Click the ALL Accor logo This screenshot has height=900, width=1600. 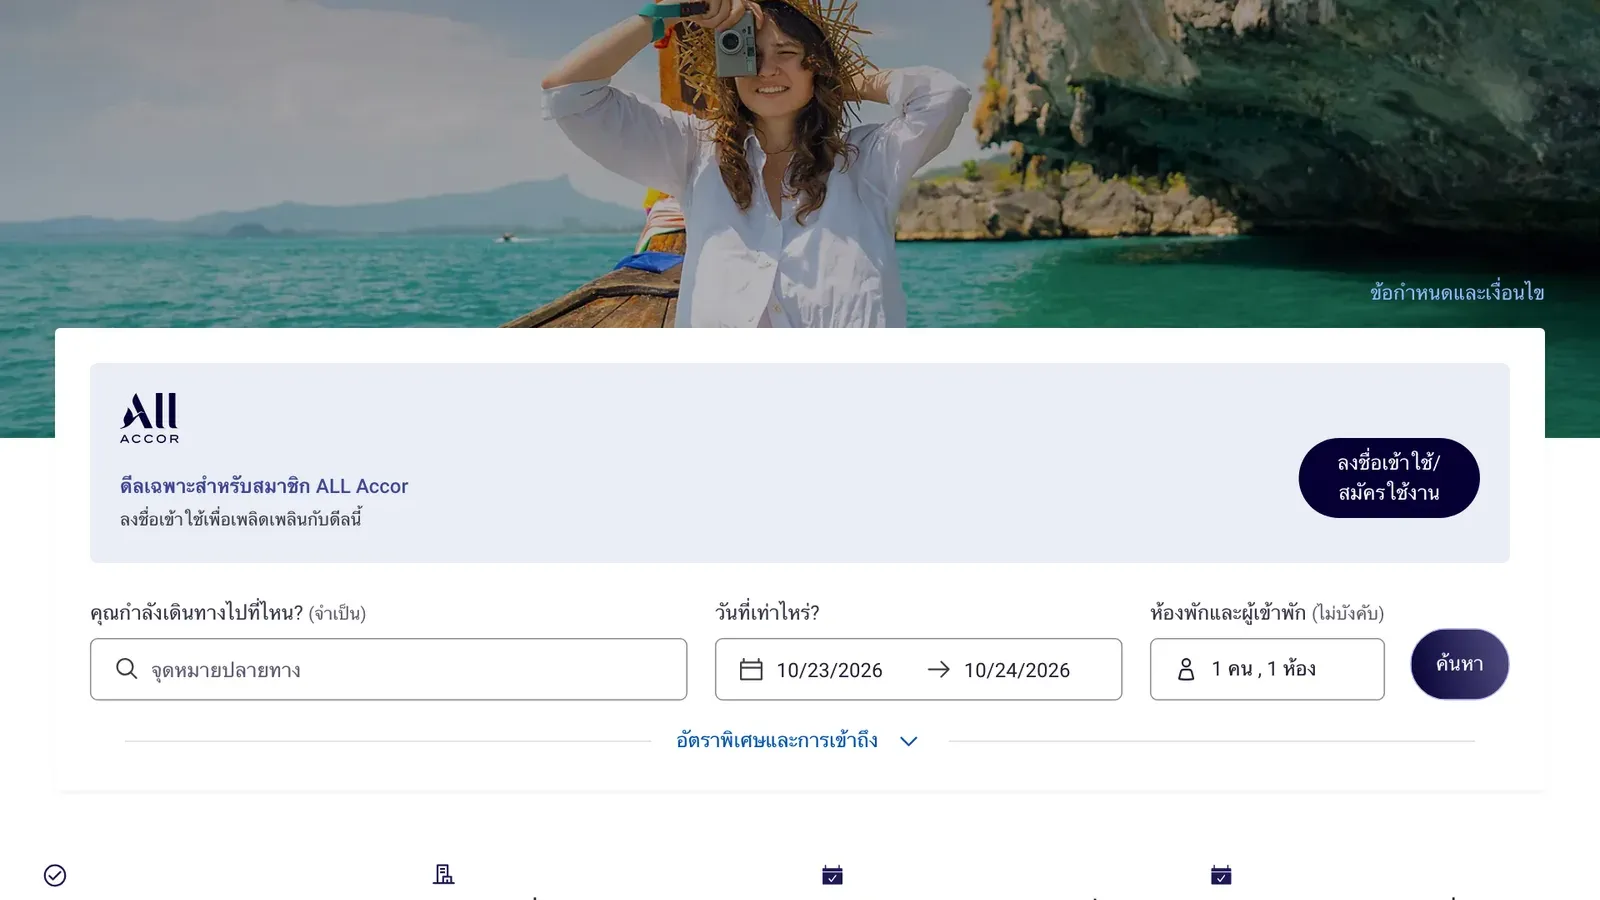pos(150,418)
